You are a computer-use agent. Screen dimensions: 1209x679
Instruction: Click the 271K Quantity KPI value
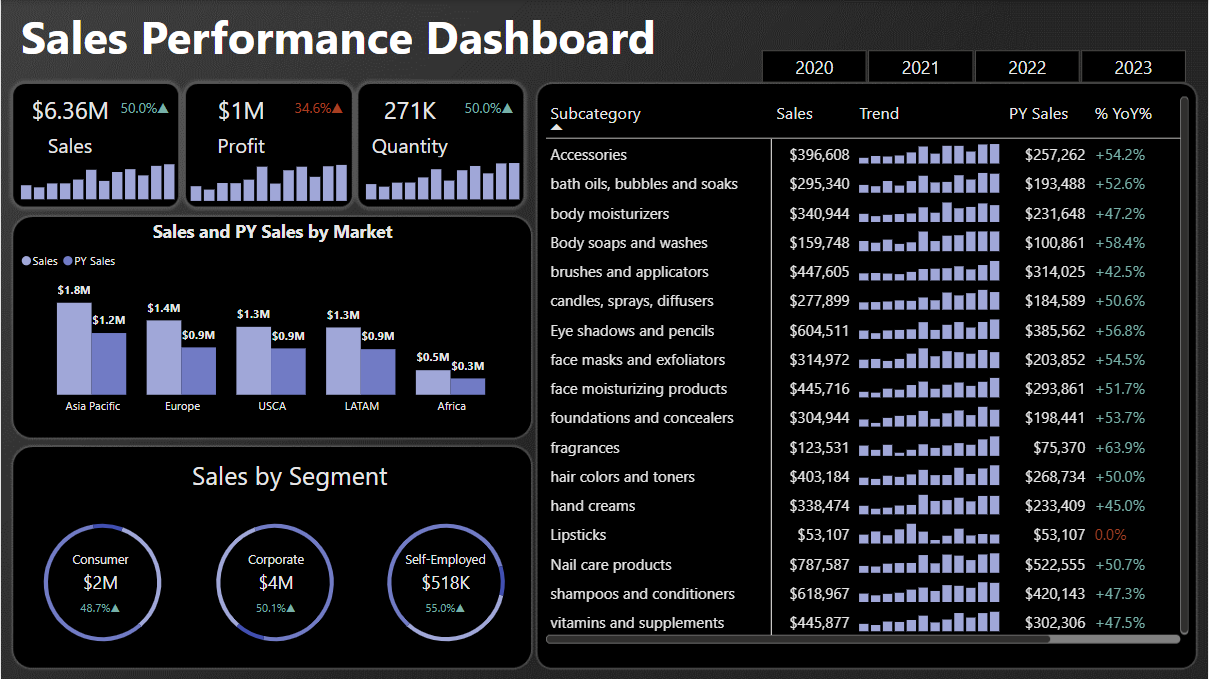pyautogui.click(x=410, y=111)
